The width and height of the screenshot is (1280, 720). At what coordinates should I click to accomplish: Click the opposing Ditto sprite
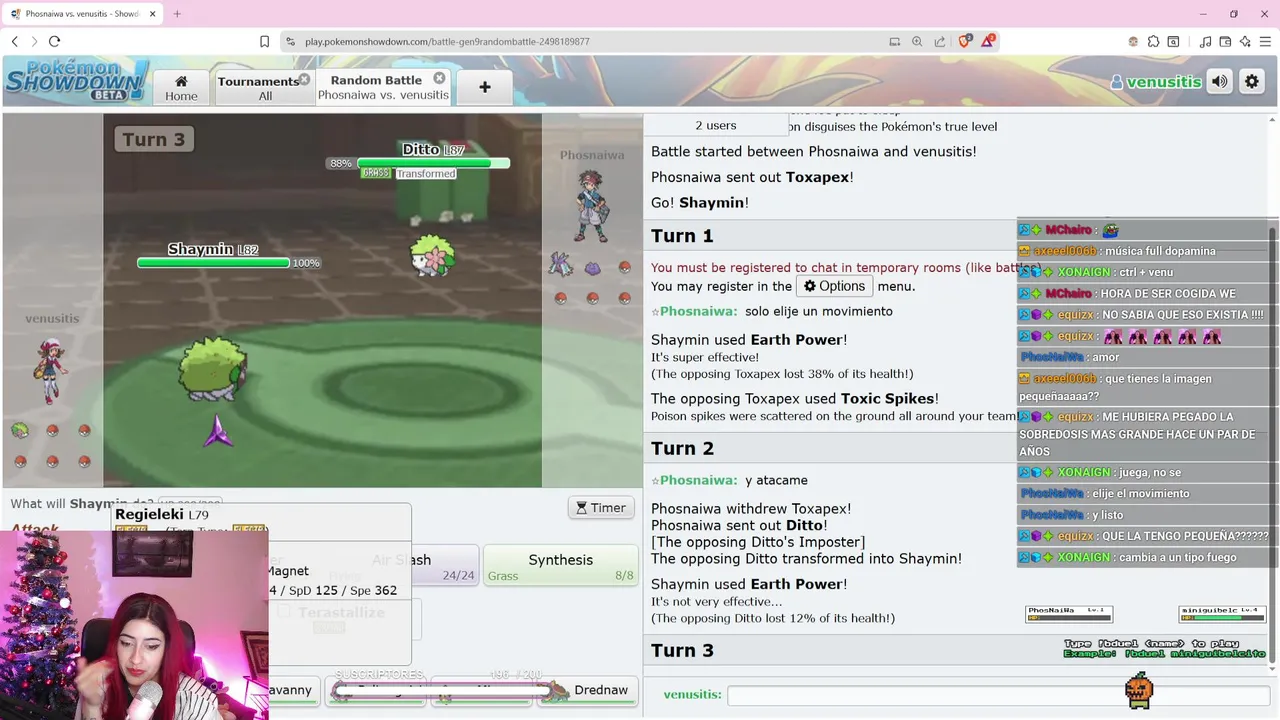tap(433, 257)
